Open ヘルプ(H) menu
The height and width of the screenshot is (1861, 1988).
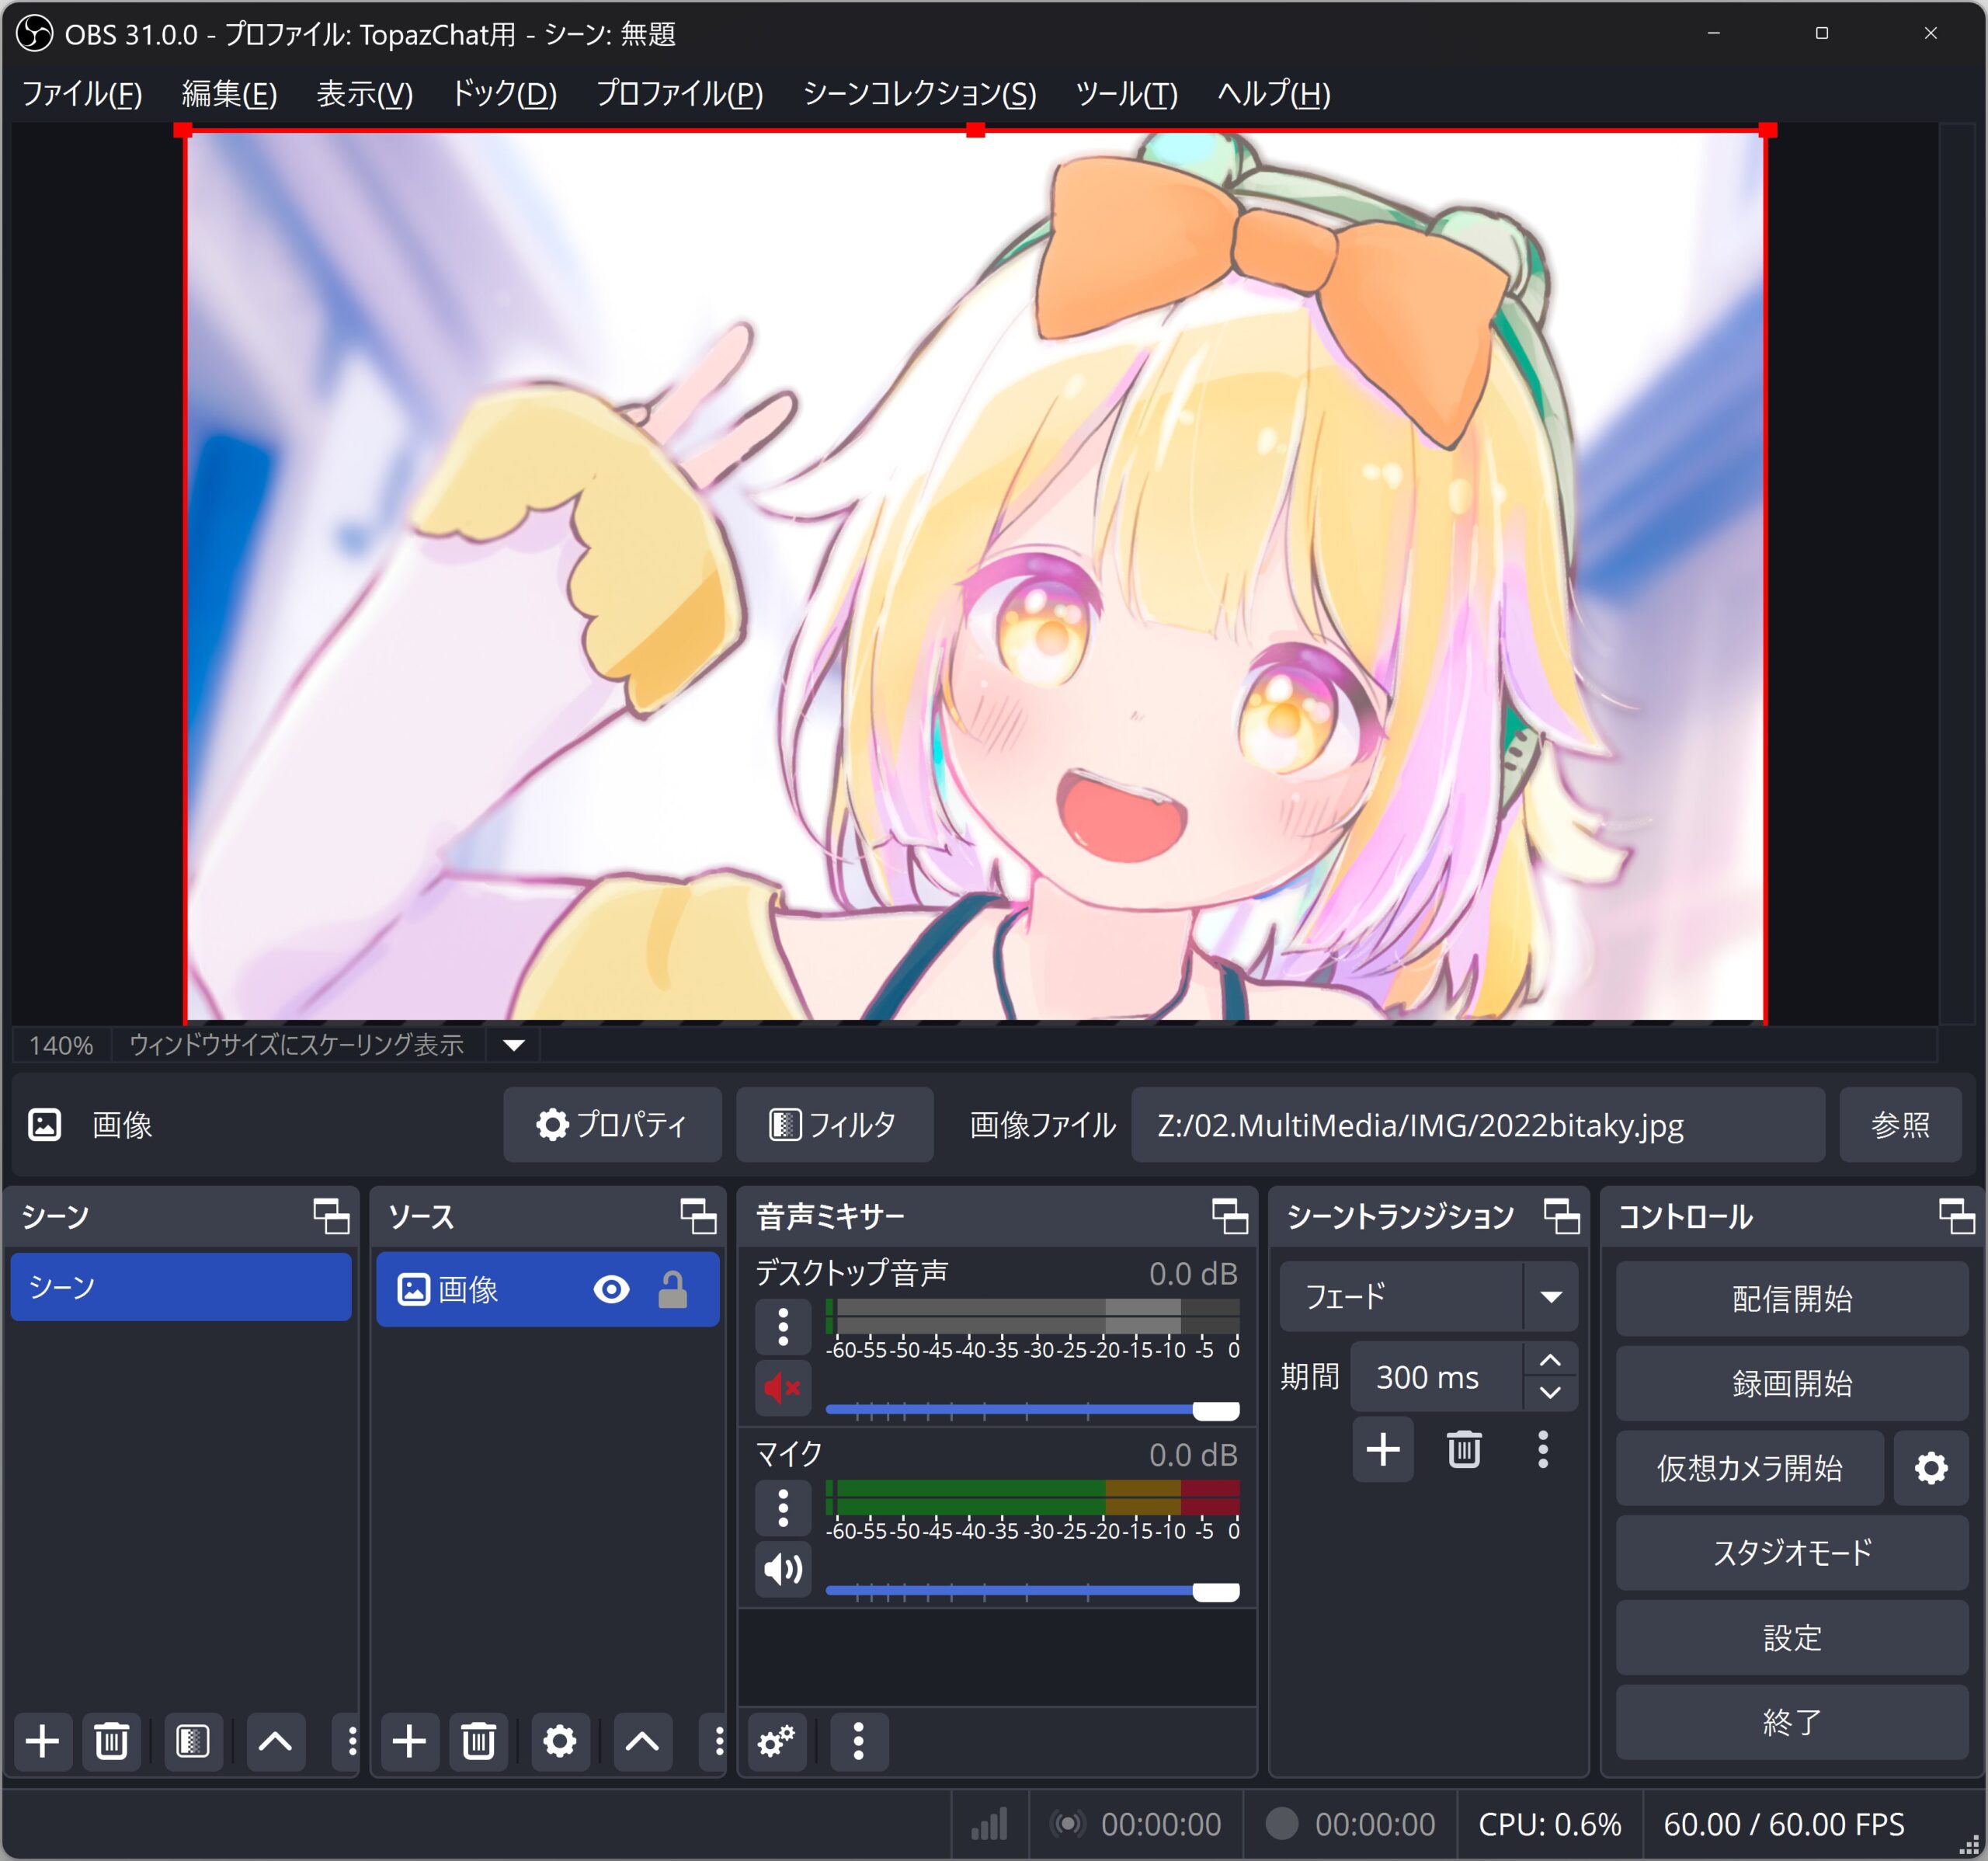[1274, 94]
